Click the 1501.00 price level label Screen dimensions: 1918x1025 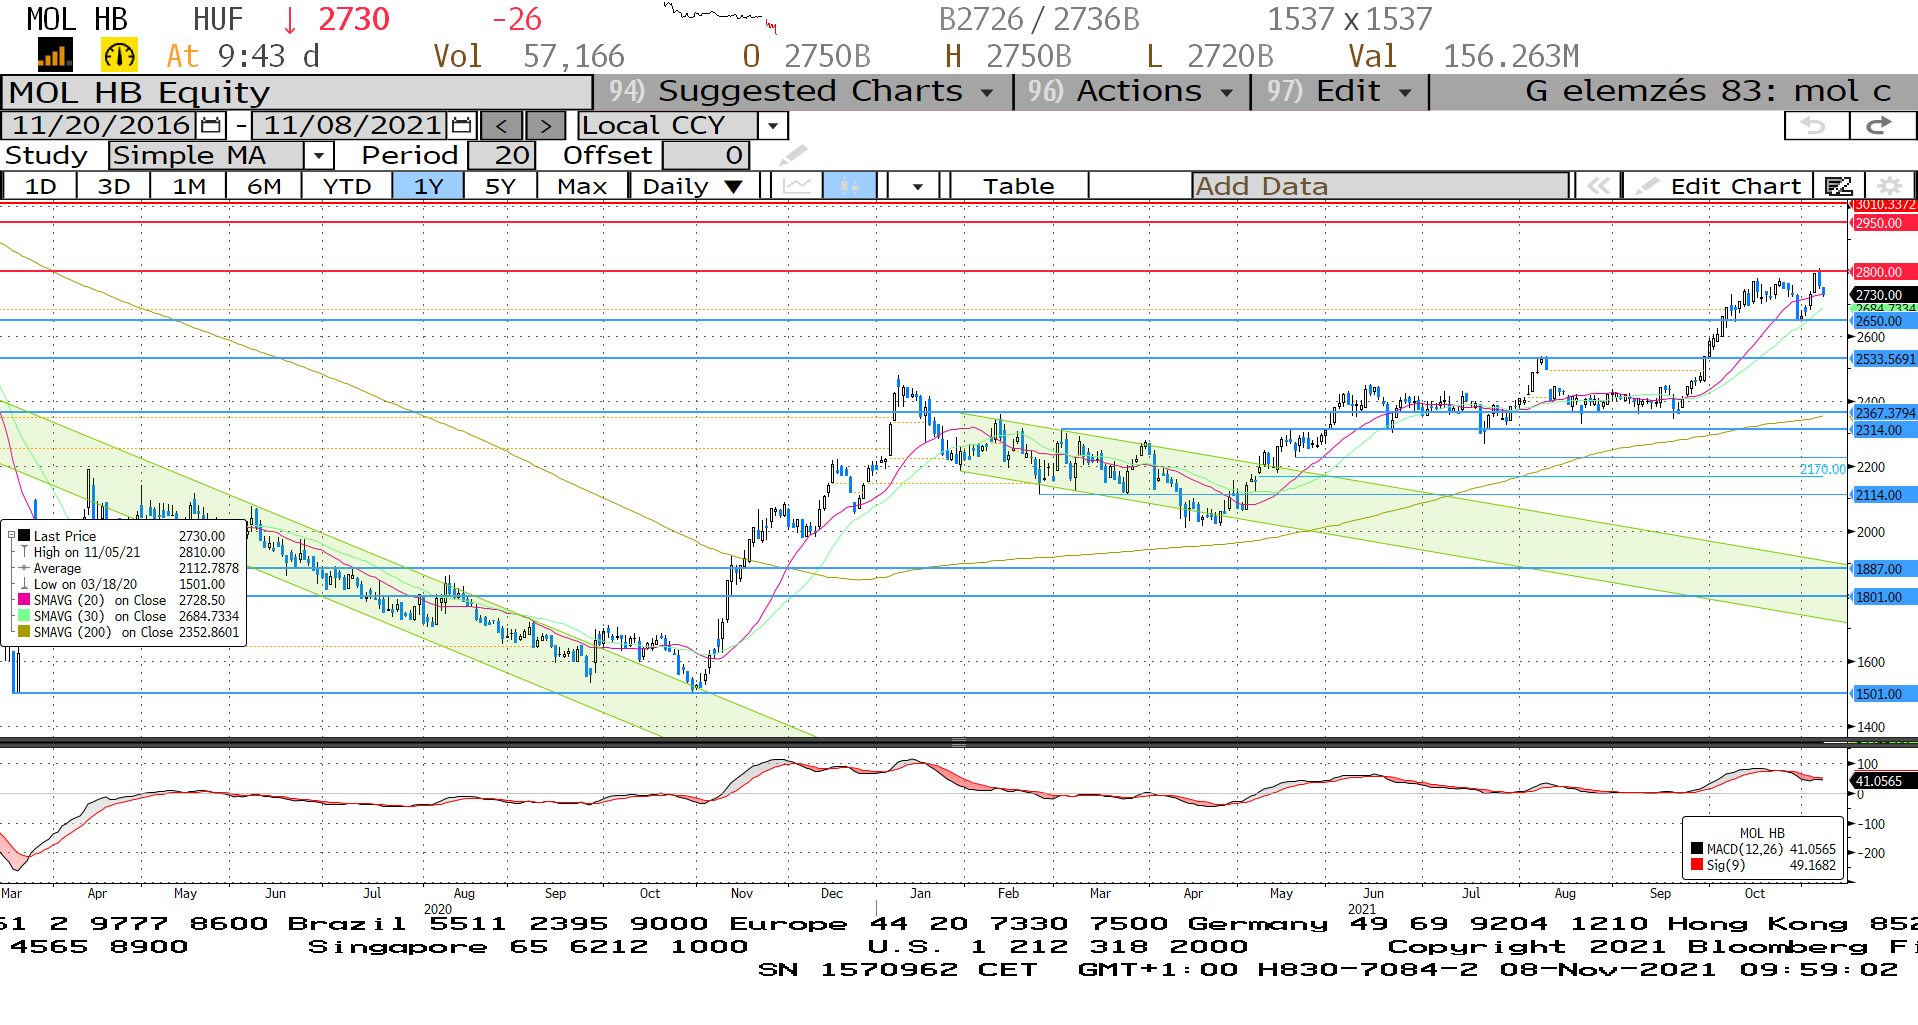point(1884,694)
